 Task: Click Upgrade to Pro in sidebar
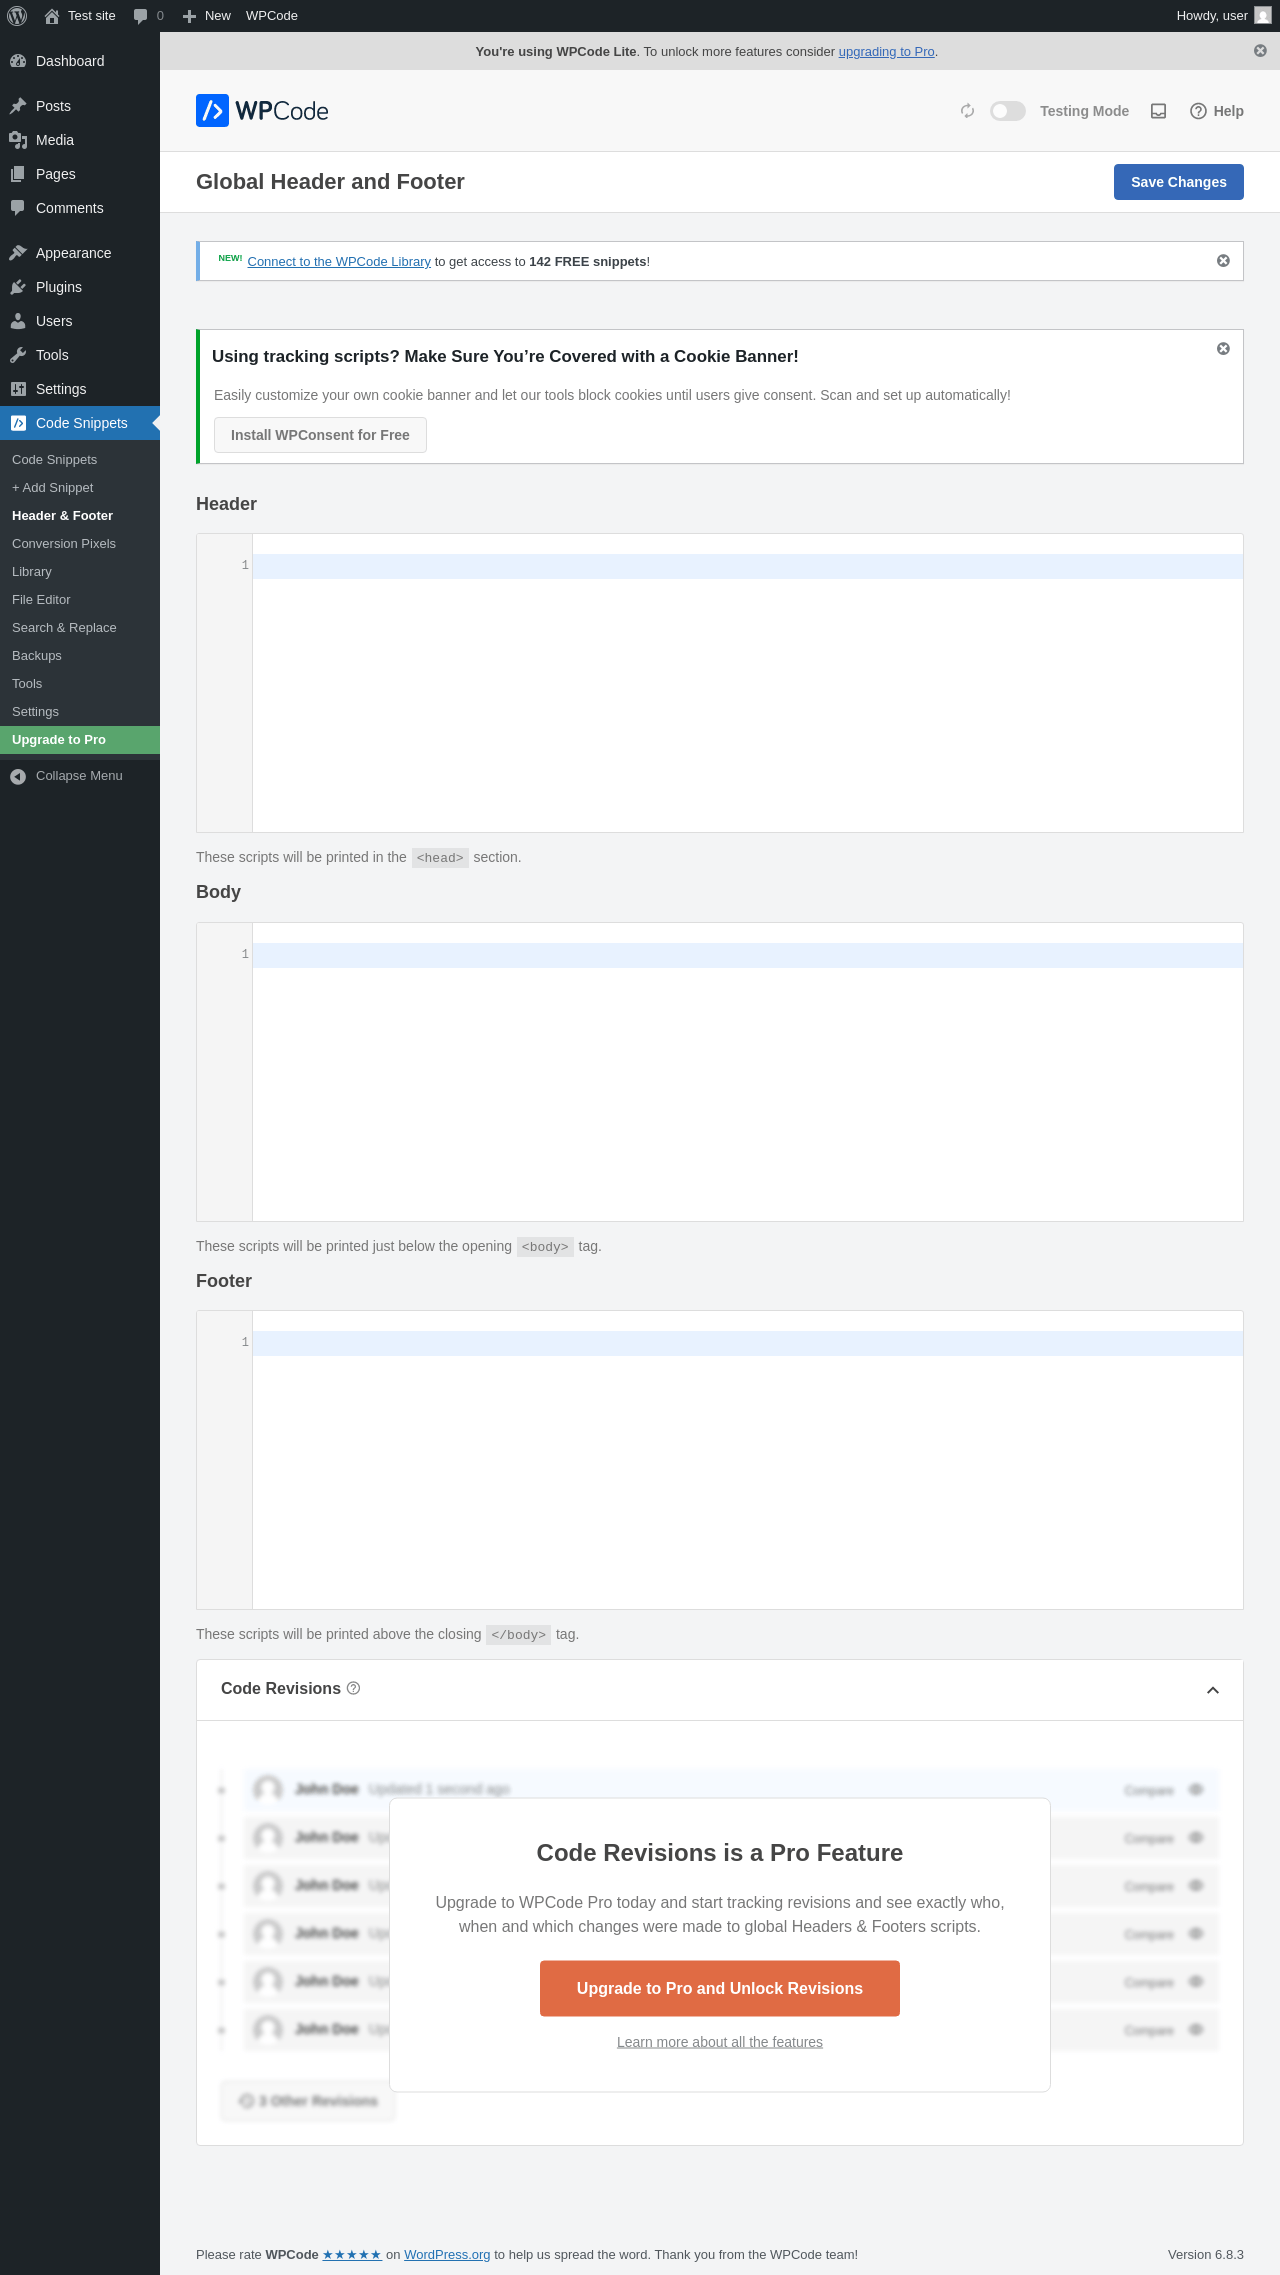80,740
